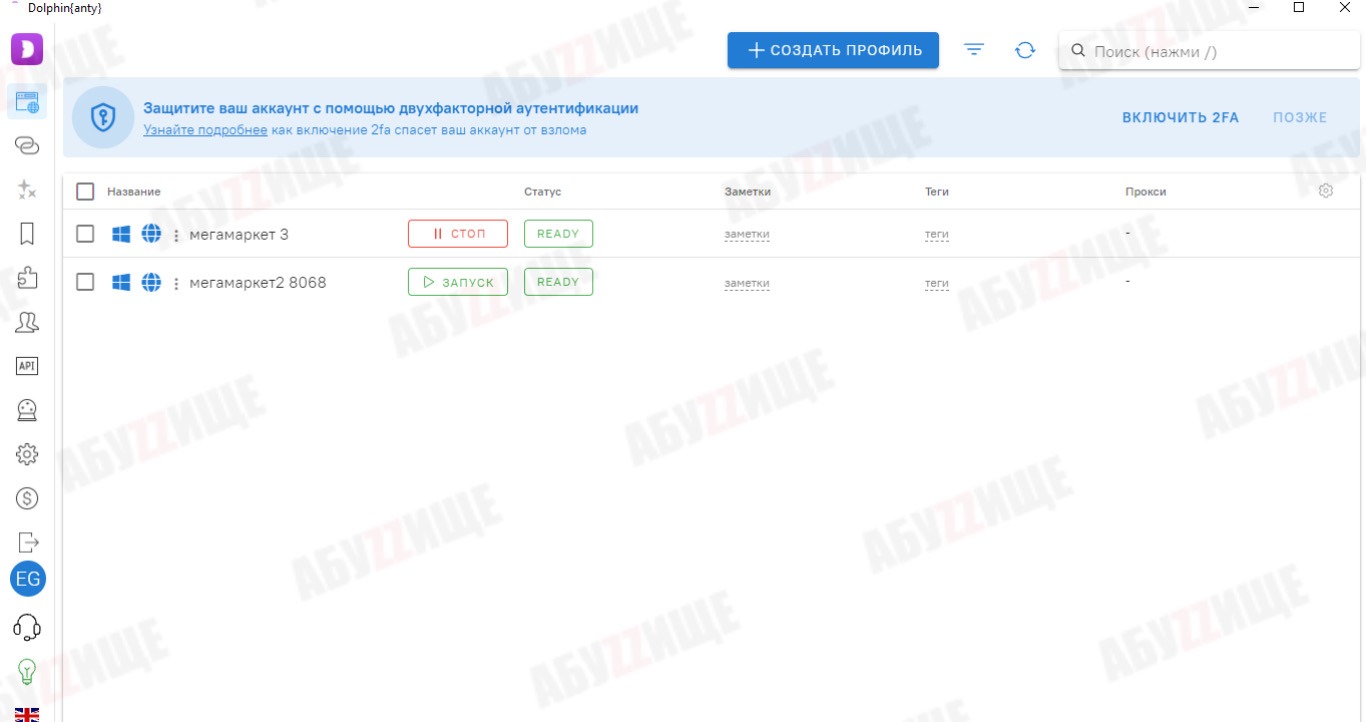Tick the checkbox for мегамаркет 3
Image resolution: width=1366 pixels, height=722 pixels.
pos(85,234)
